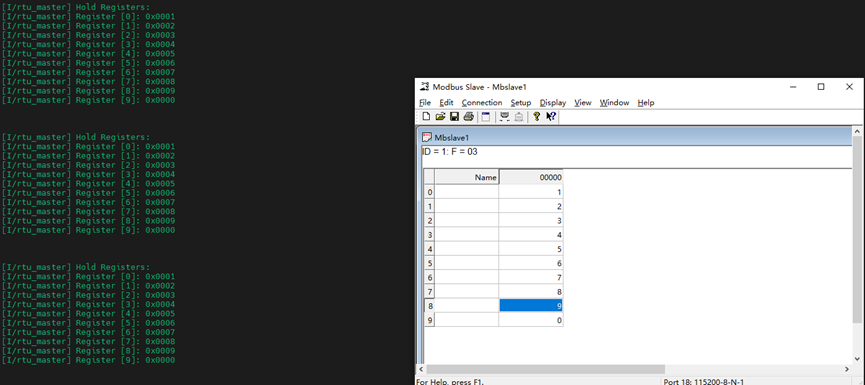Click the 'ID = 1: F = 03' text
865x385 pixels.
pos(450,152)
